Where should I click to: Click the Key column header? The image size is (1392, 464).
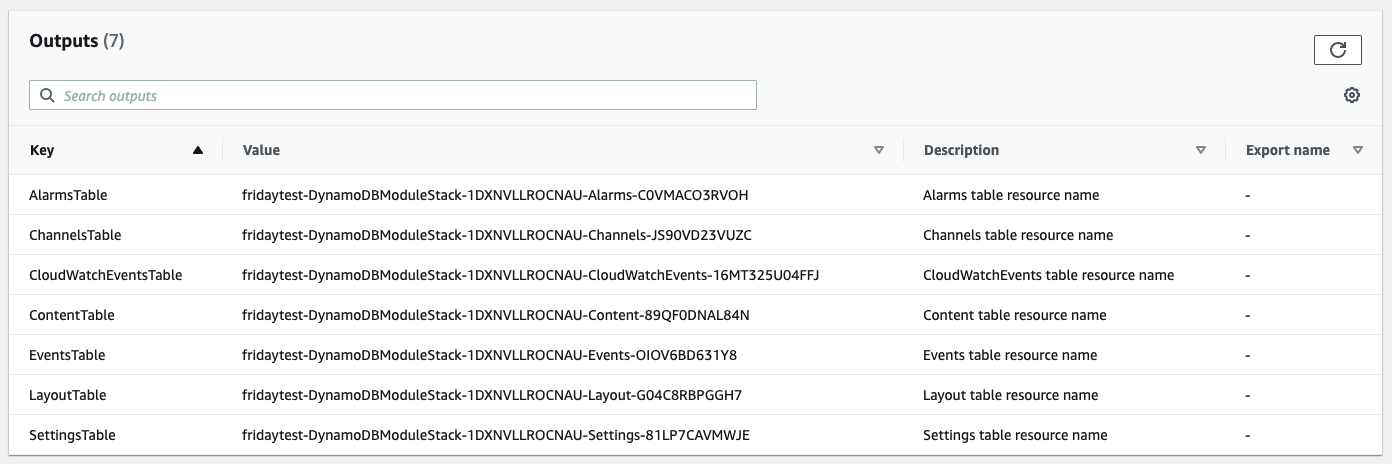coord(42,150)
